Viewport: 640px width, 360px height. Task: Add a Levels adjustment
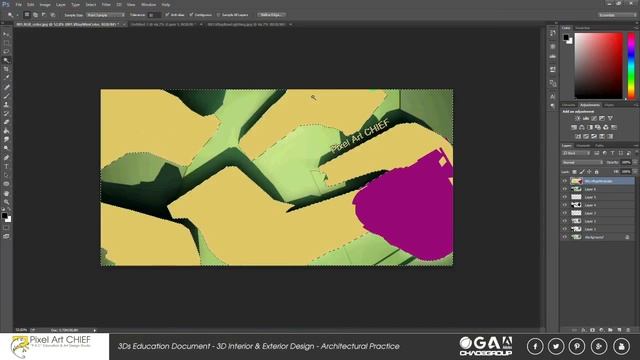point(586,118)
